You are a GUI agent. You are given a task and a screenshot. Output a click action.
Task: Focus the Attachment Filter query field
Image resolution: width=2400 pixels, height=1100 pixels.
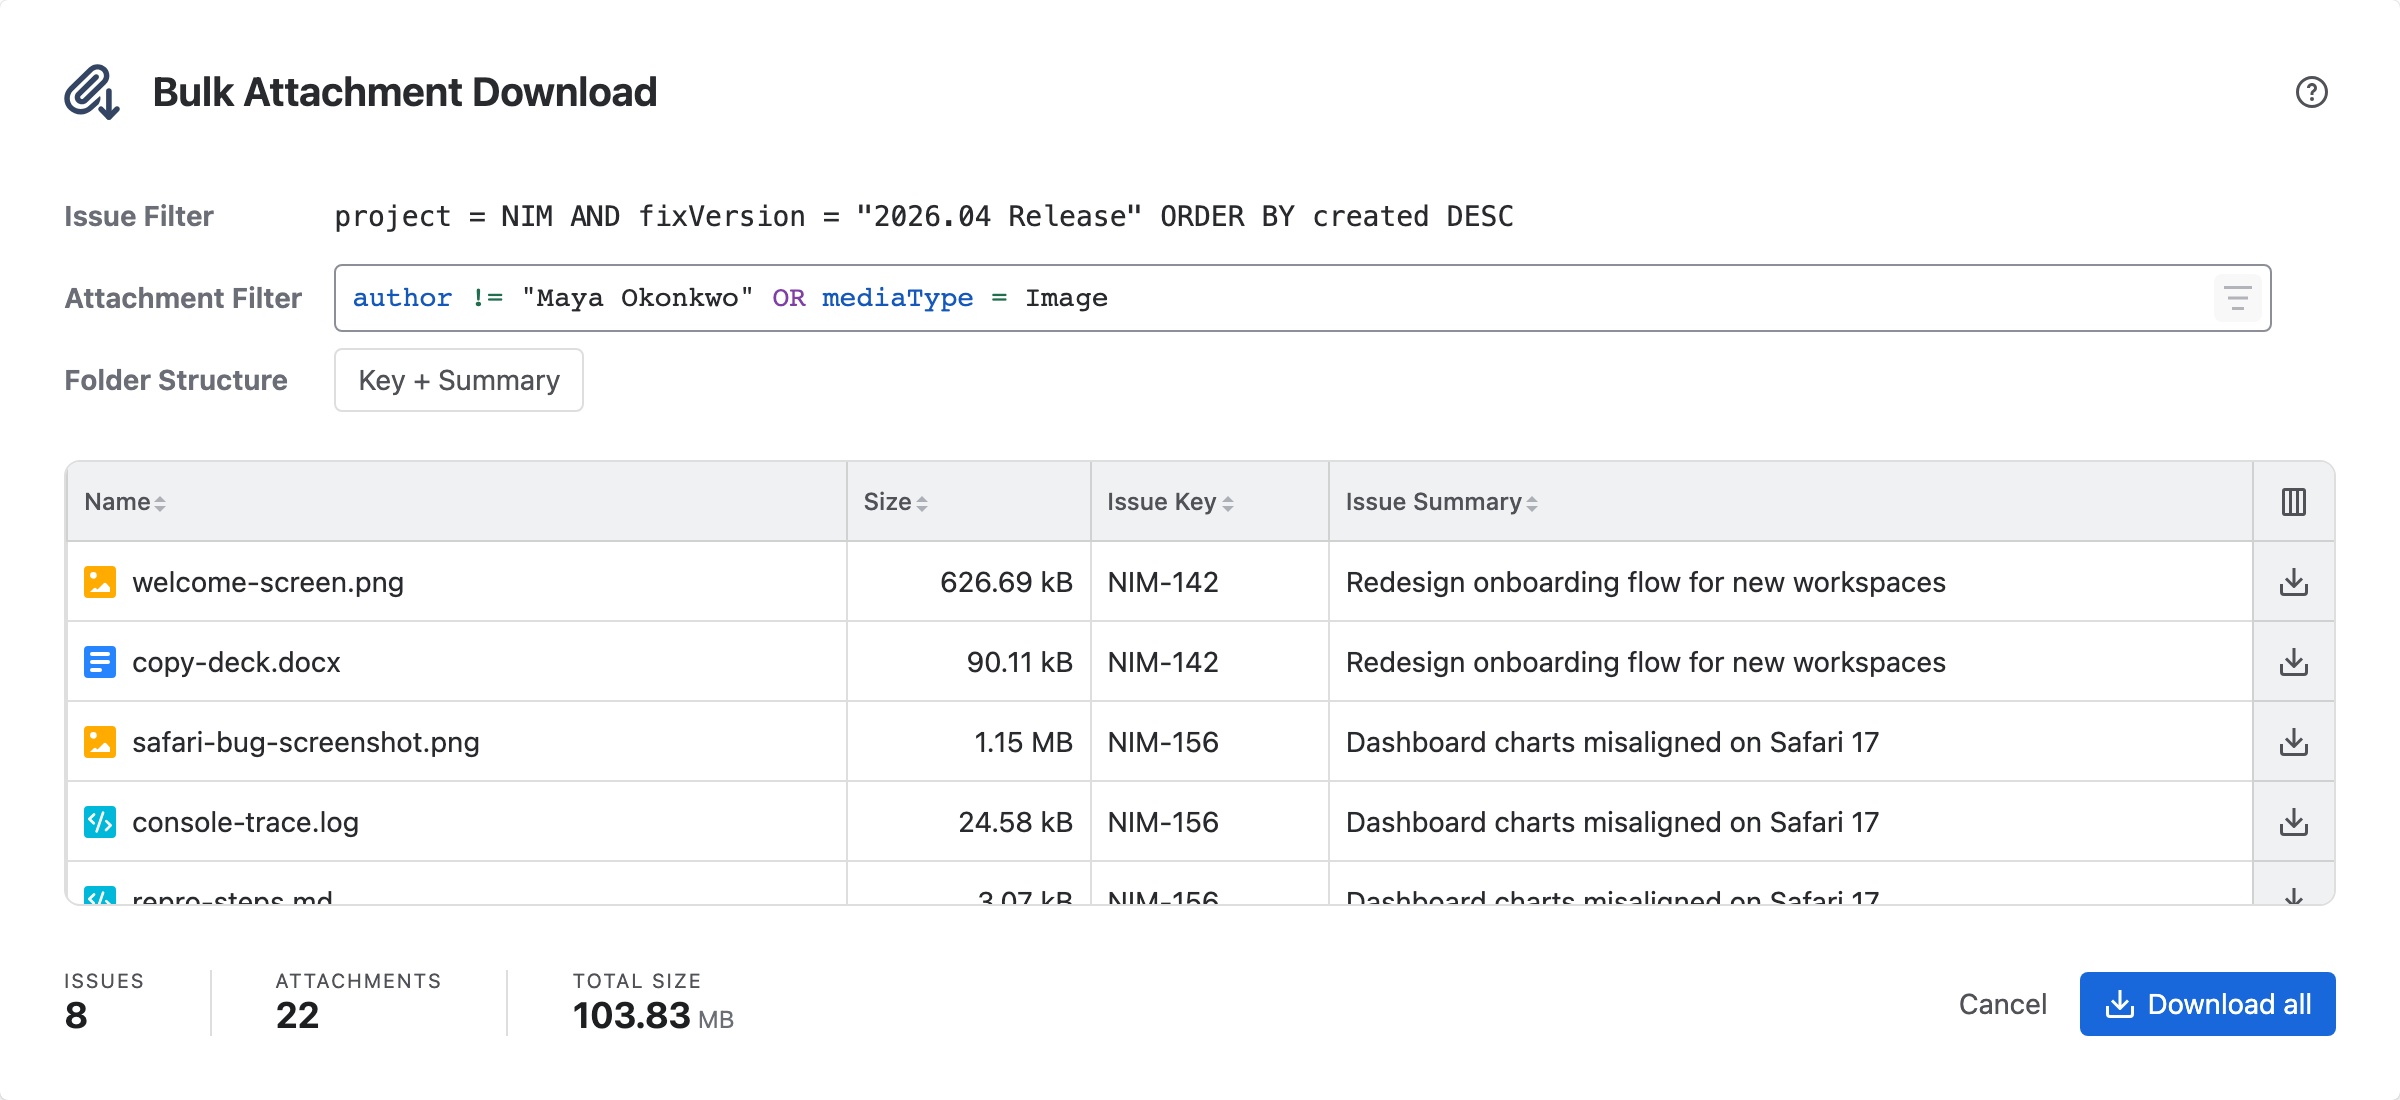pos(1302,298)
